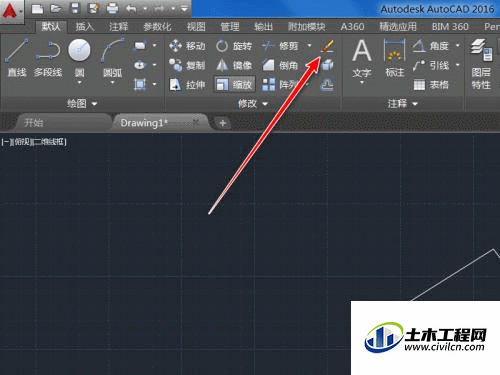Open the 参数化 ribbon tab
Screen dimensions: 500x375
pyautogui.click(x=157, y=27)
